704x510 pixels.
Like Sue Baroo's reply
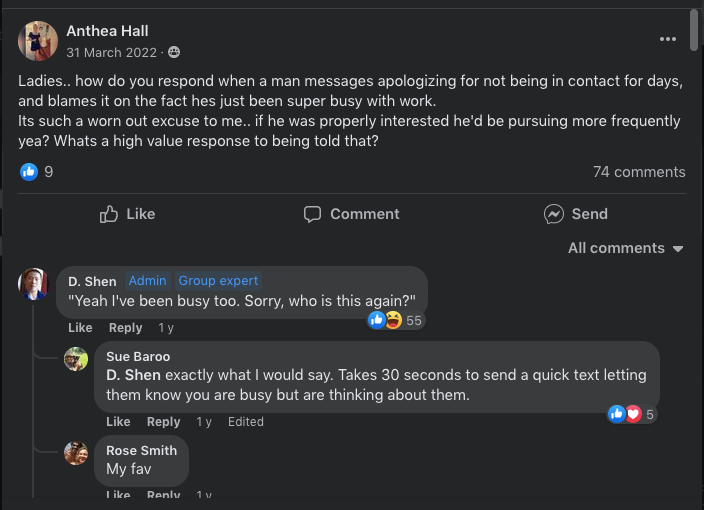tap(118, 422)
